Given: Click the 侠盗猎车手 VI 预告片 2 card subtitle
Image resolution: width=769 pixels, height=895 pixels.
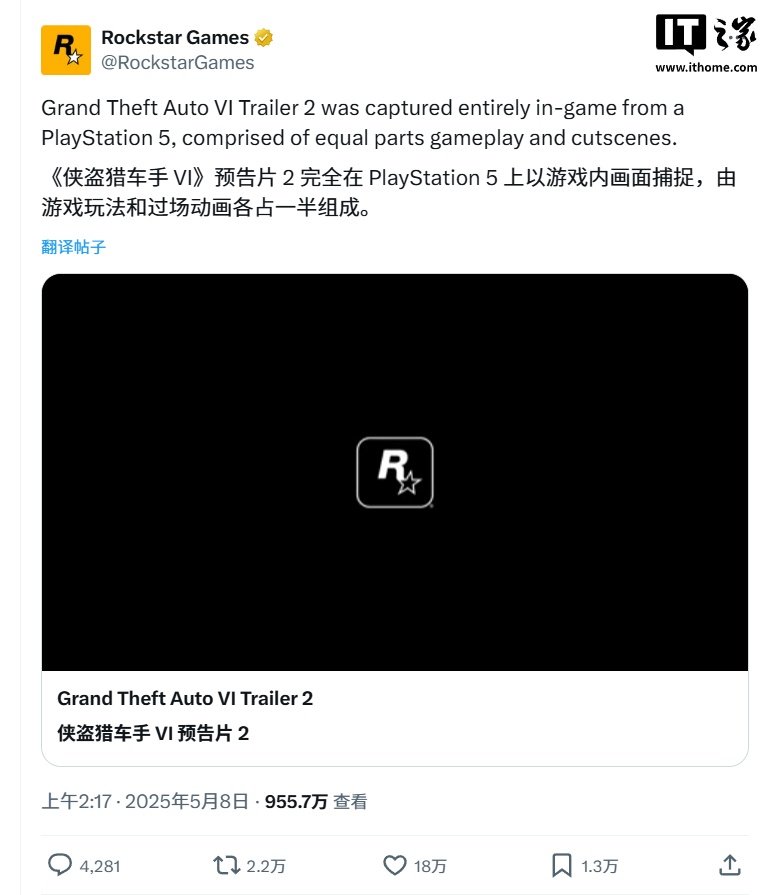Looking at the screenshot, I should (153, 733).
